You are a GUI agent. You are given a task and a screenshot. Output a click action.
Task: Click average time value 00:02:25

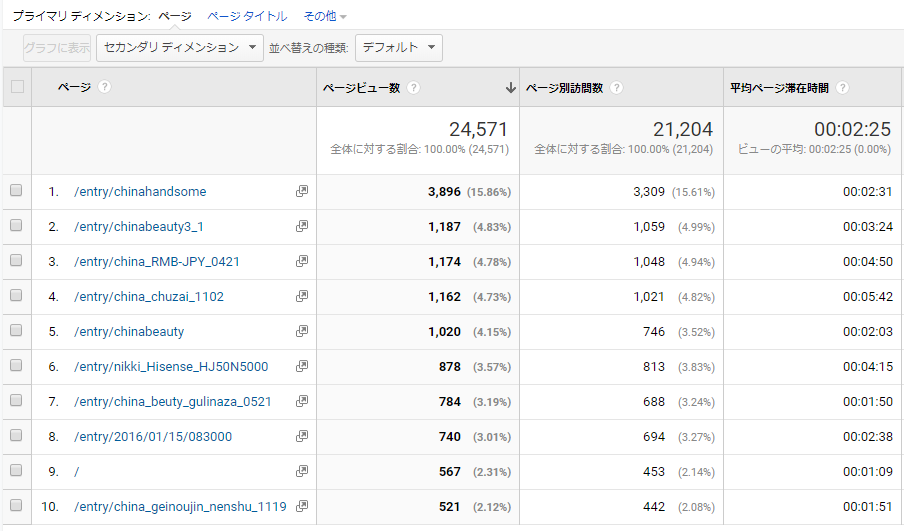[x=853, y=129]
